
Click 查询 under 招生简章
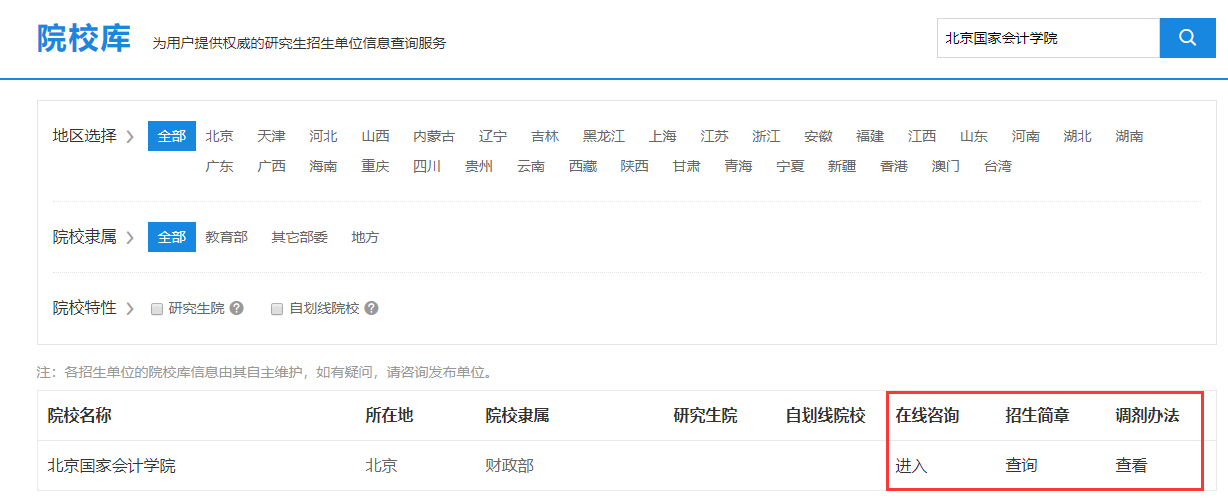(x=1021, y=465)
